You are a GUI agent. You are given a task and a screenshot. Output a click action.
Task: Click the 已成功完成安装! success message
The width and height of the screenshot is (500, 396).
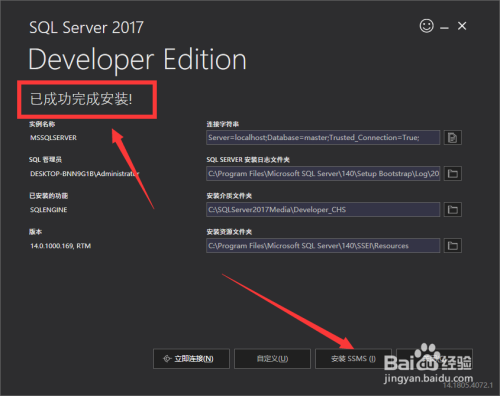(x=81, y=99)
